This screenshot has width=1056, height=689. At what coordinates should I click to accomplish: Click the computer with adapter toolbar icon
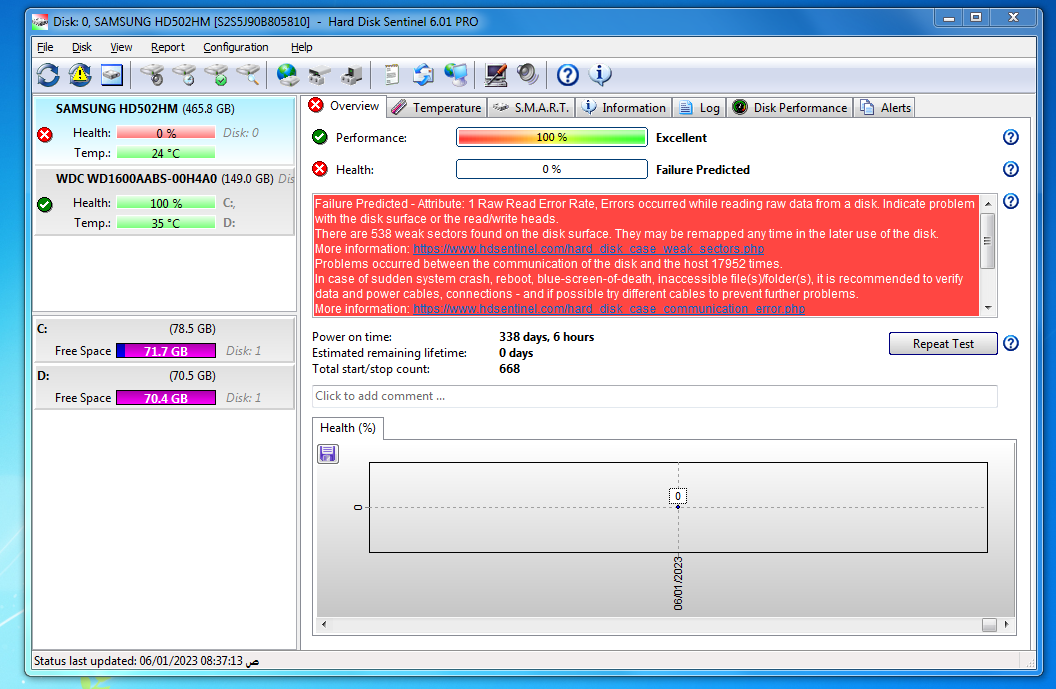[x=352, y=75]
